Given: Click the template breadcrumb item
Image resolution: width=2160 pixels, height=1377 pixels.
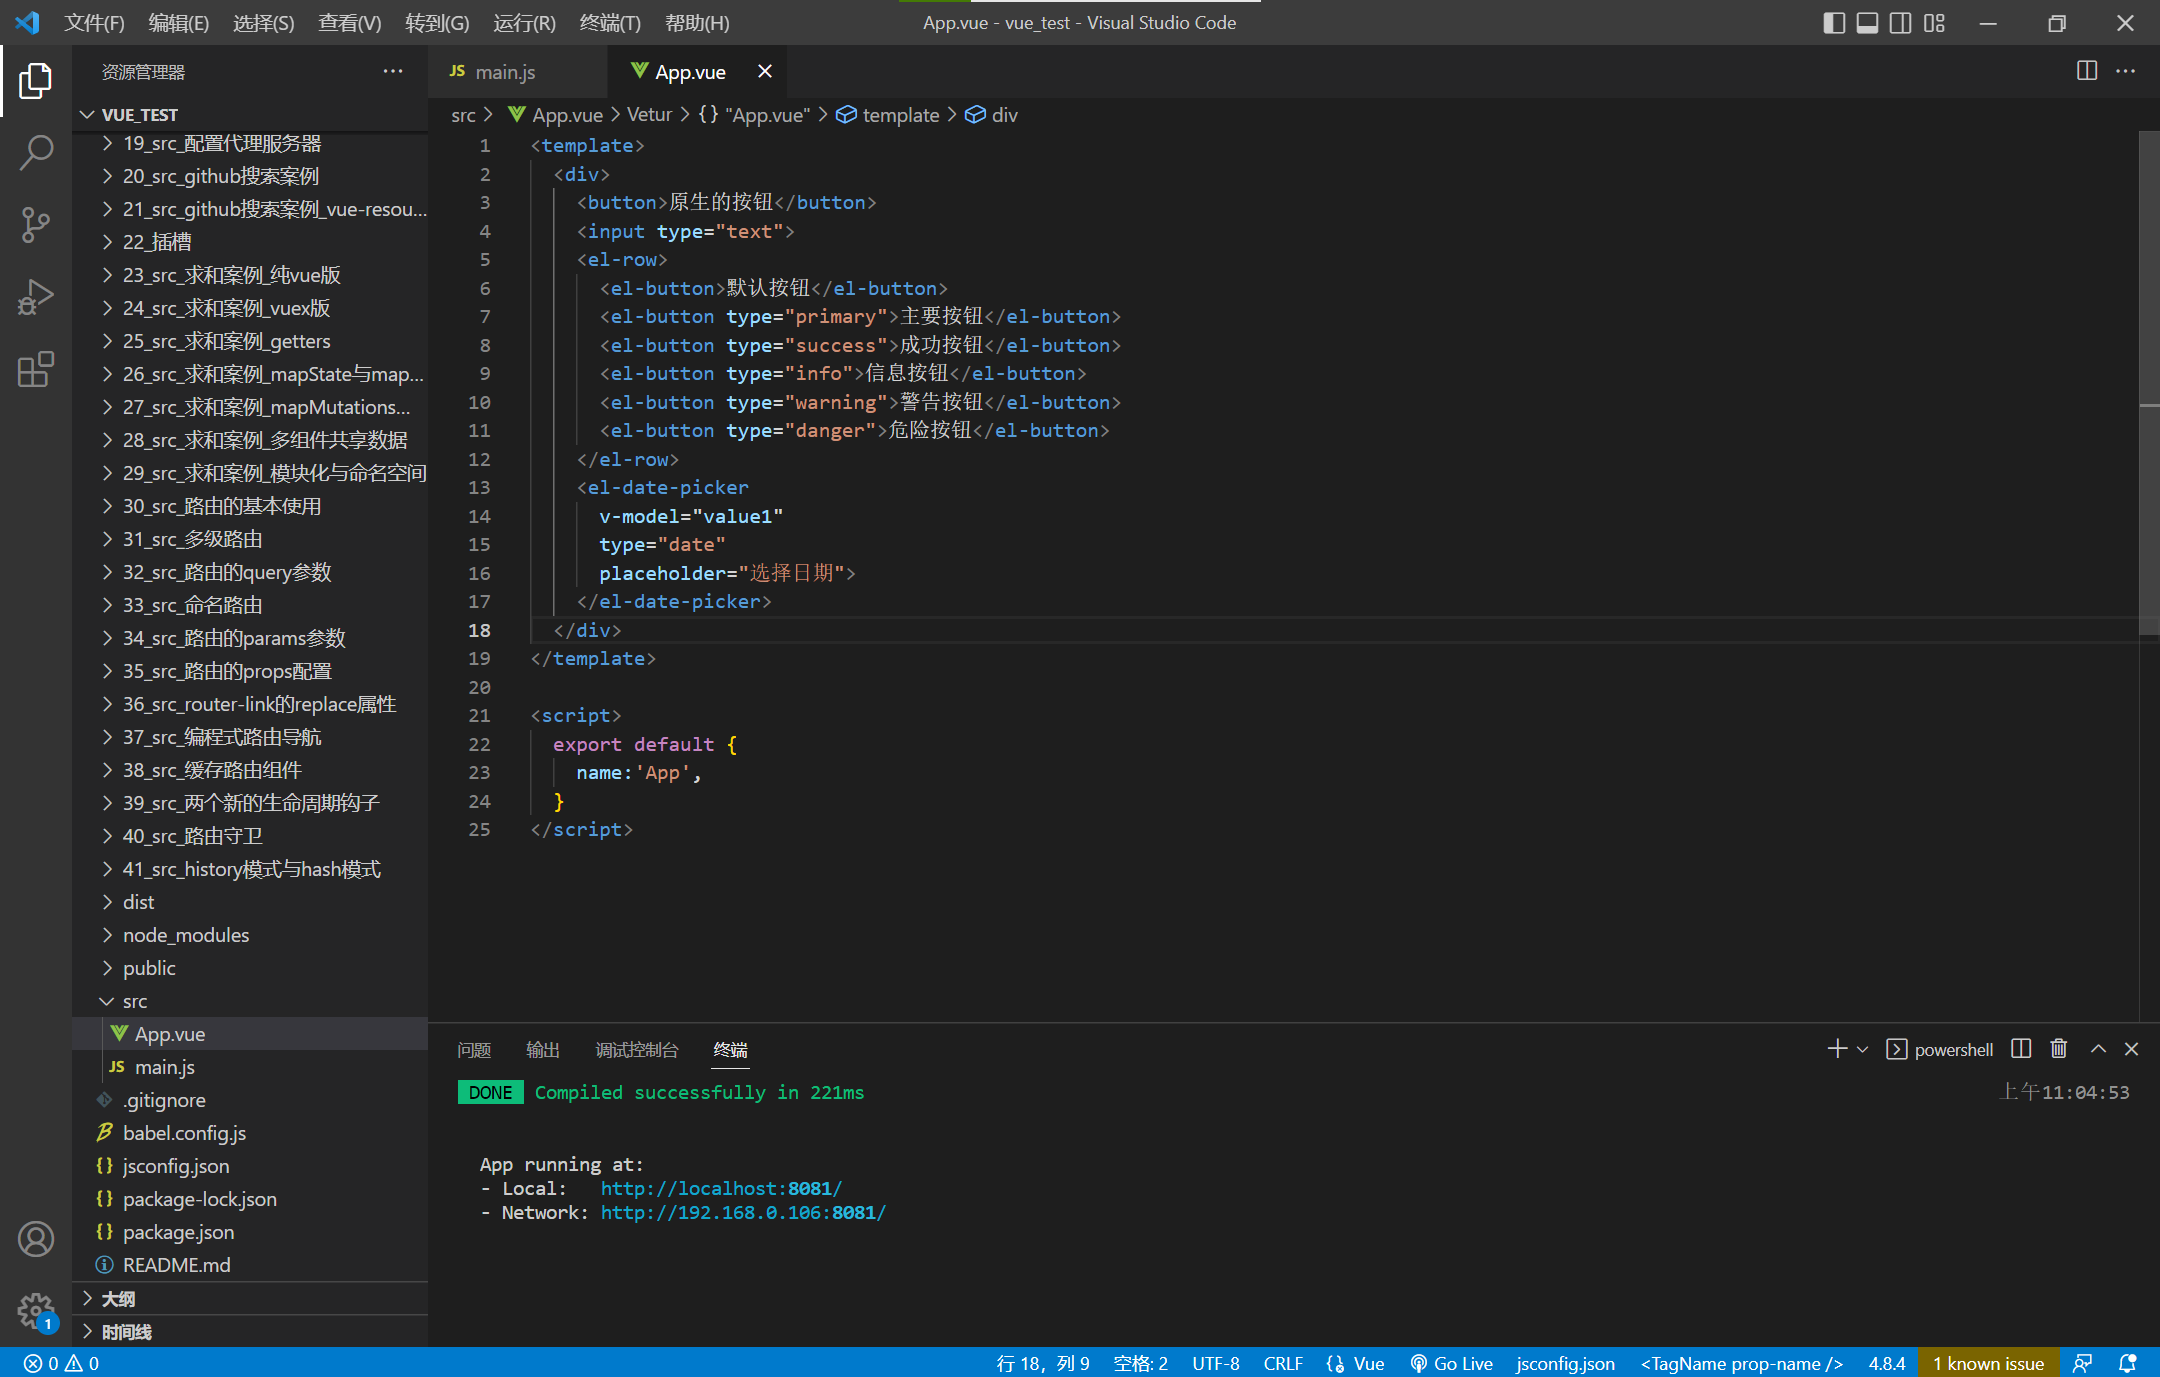Looking at the screenshot, I should pos(889,115).
